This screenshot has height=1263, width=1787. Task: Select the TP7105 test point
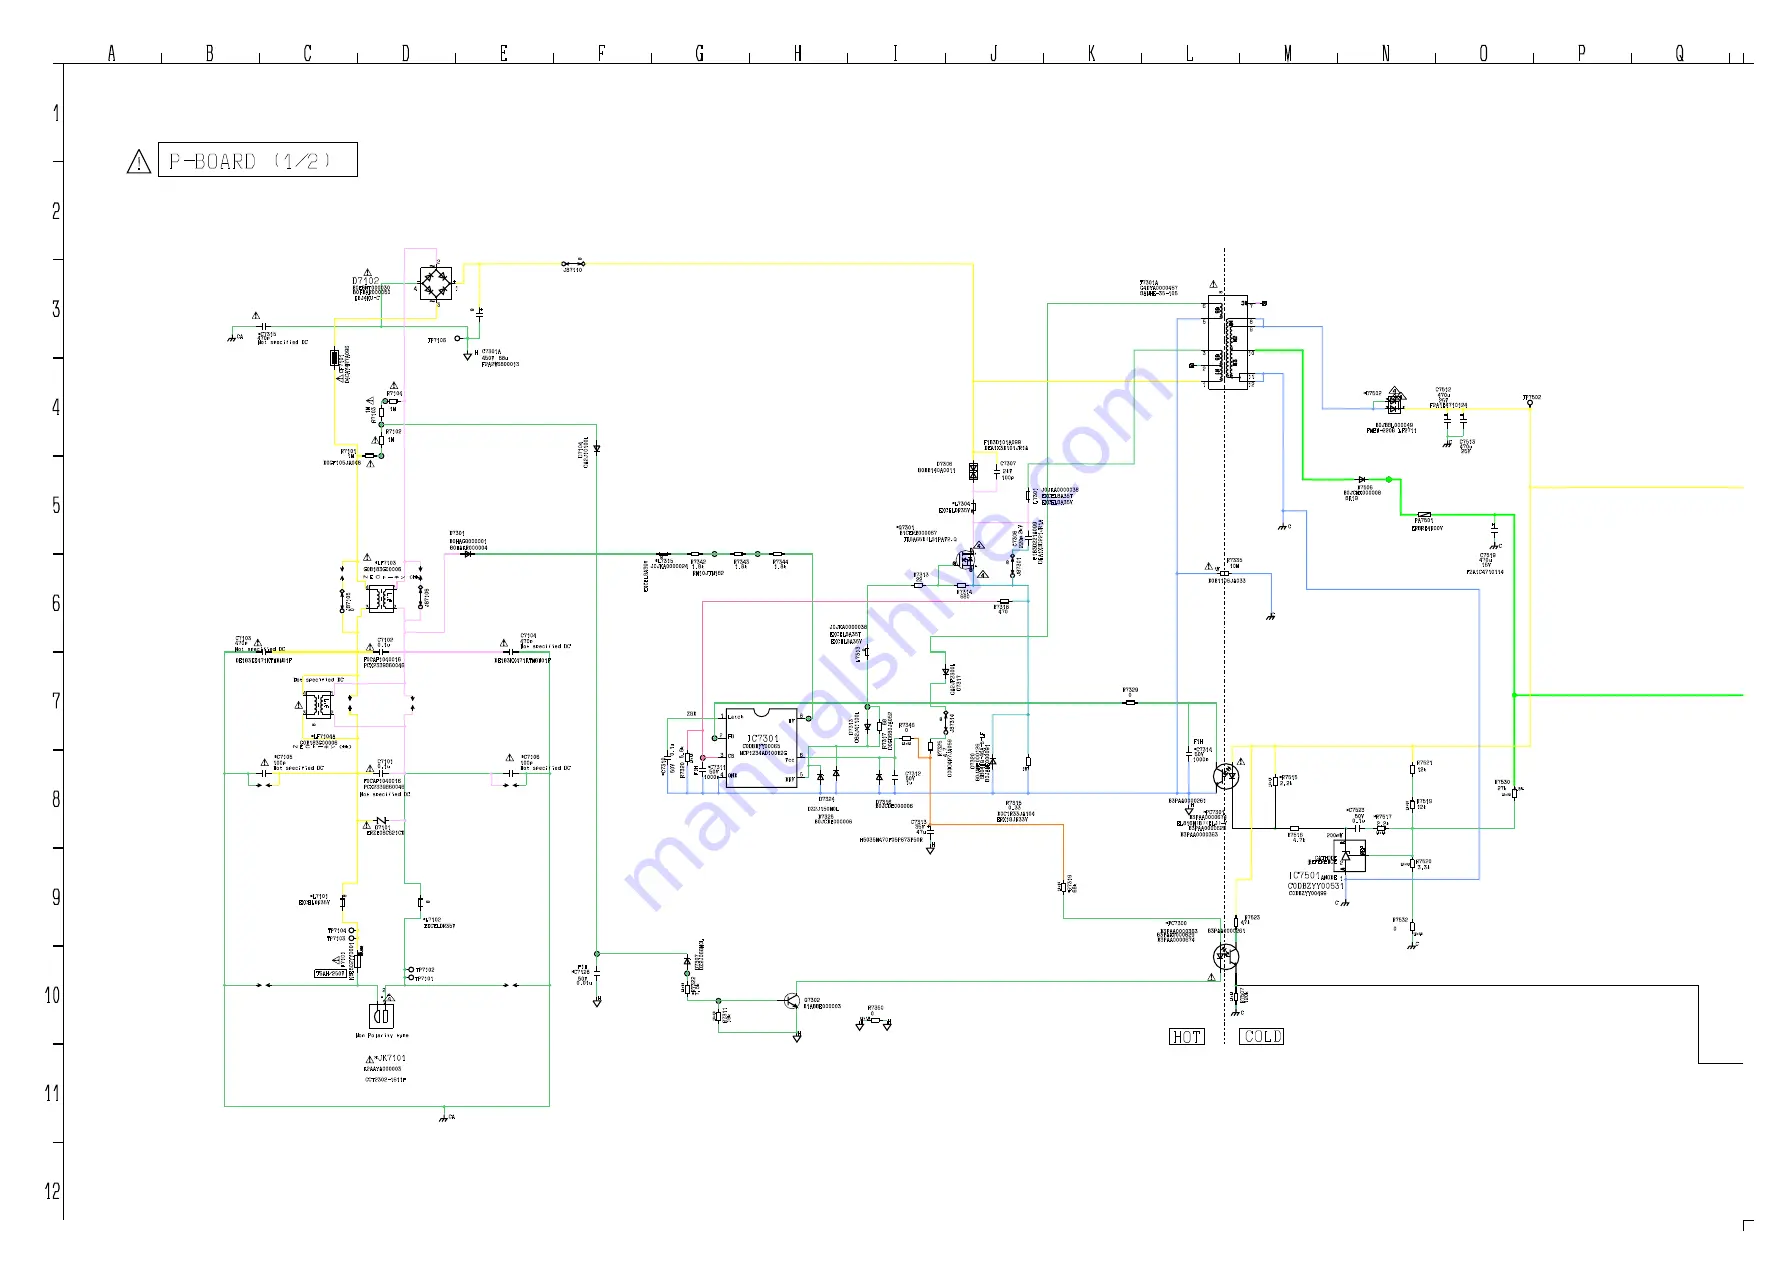click(458, 338)
